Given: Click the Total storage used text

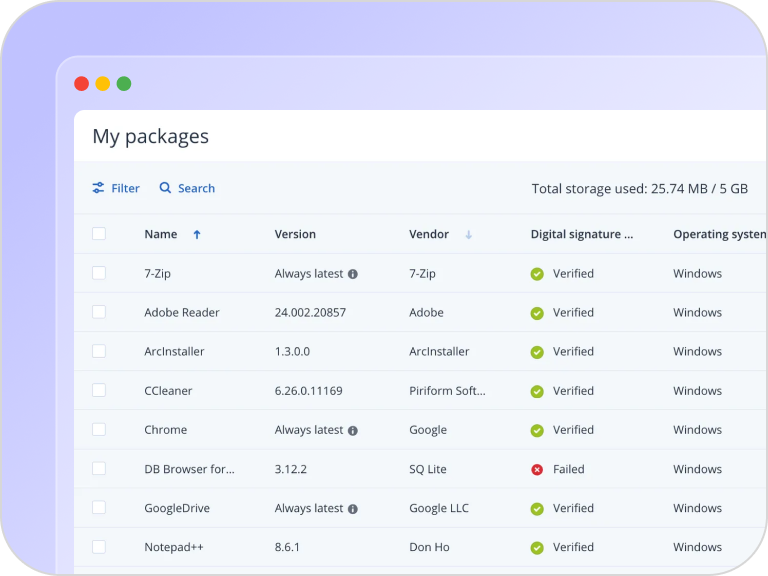Looking at the screenshot, I should pos(639,188).
